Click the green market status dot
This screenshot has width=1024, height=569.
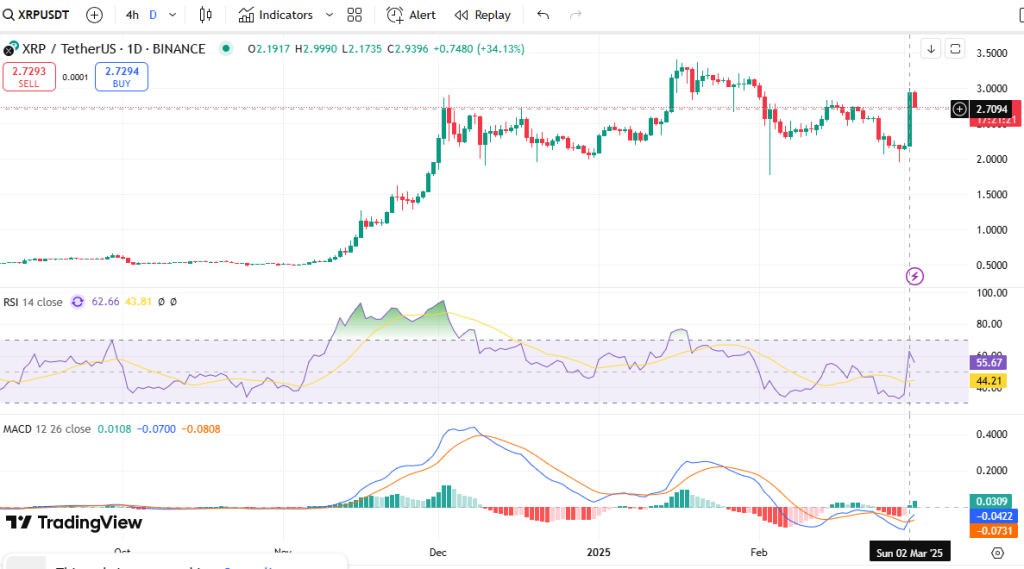(227, 48)
